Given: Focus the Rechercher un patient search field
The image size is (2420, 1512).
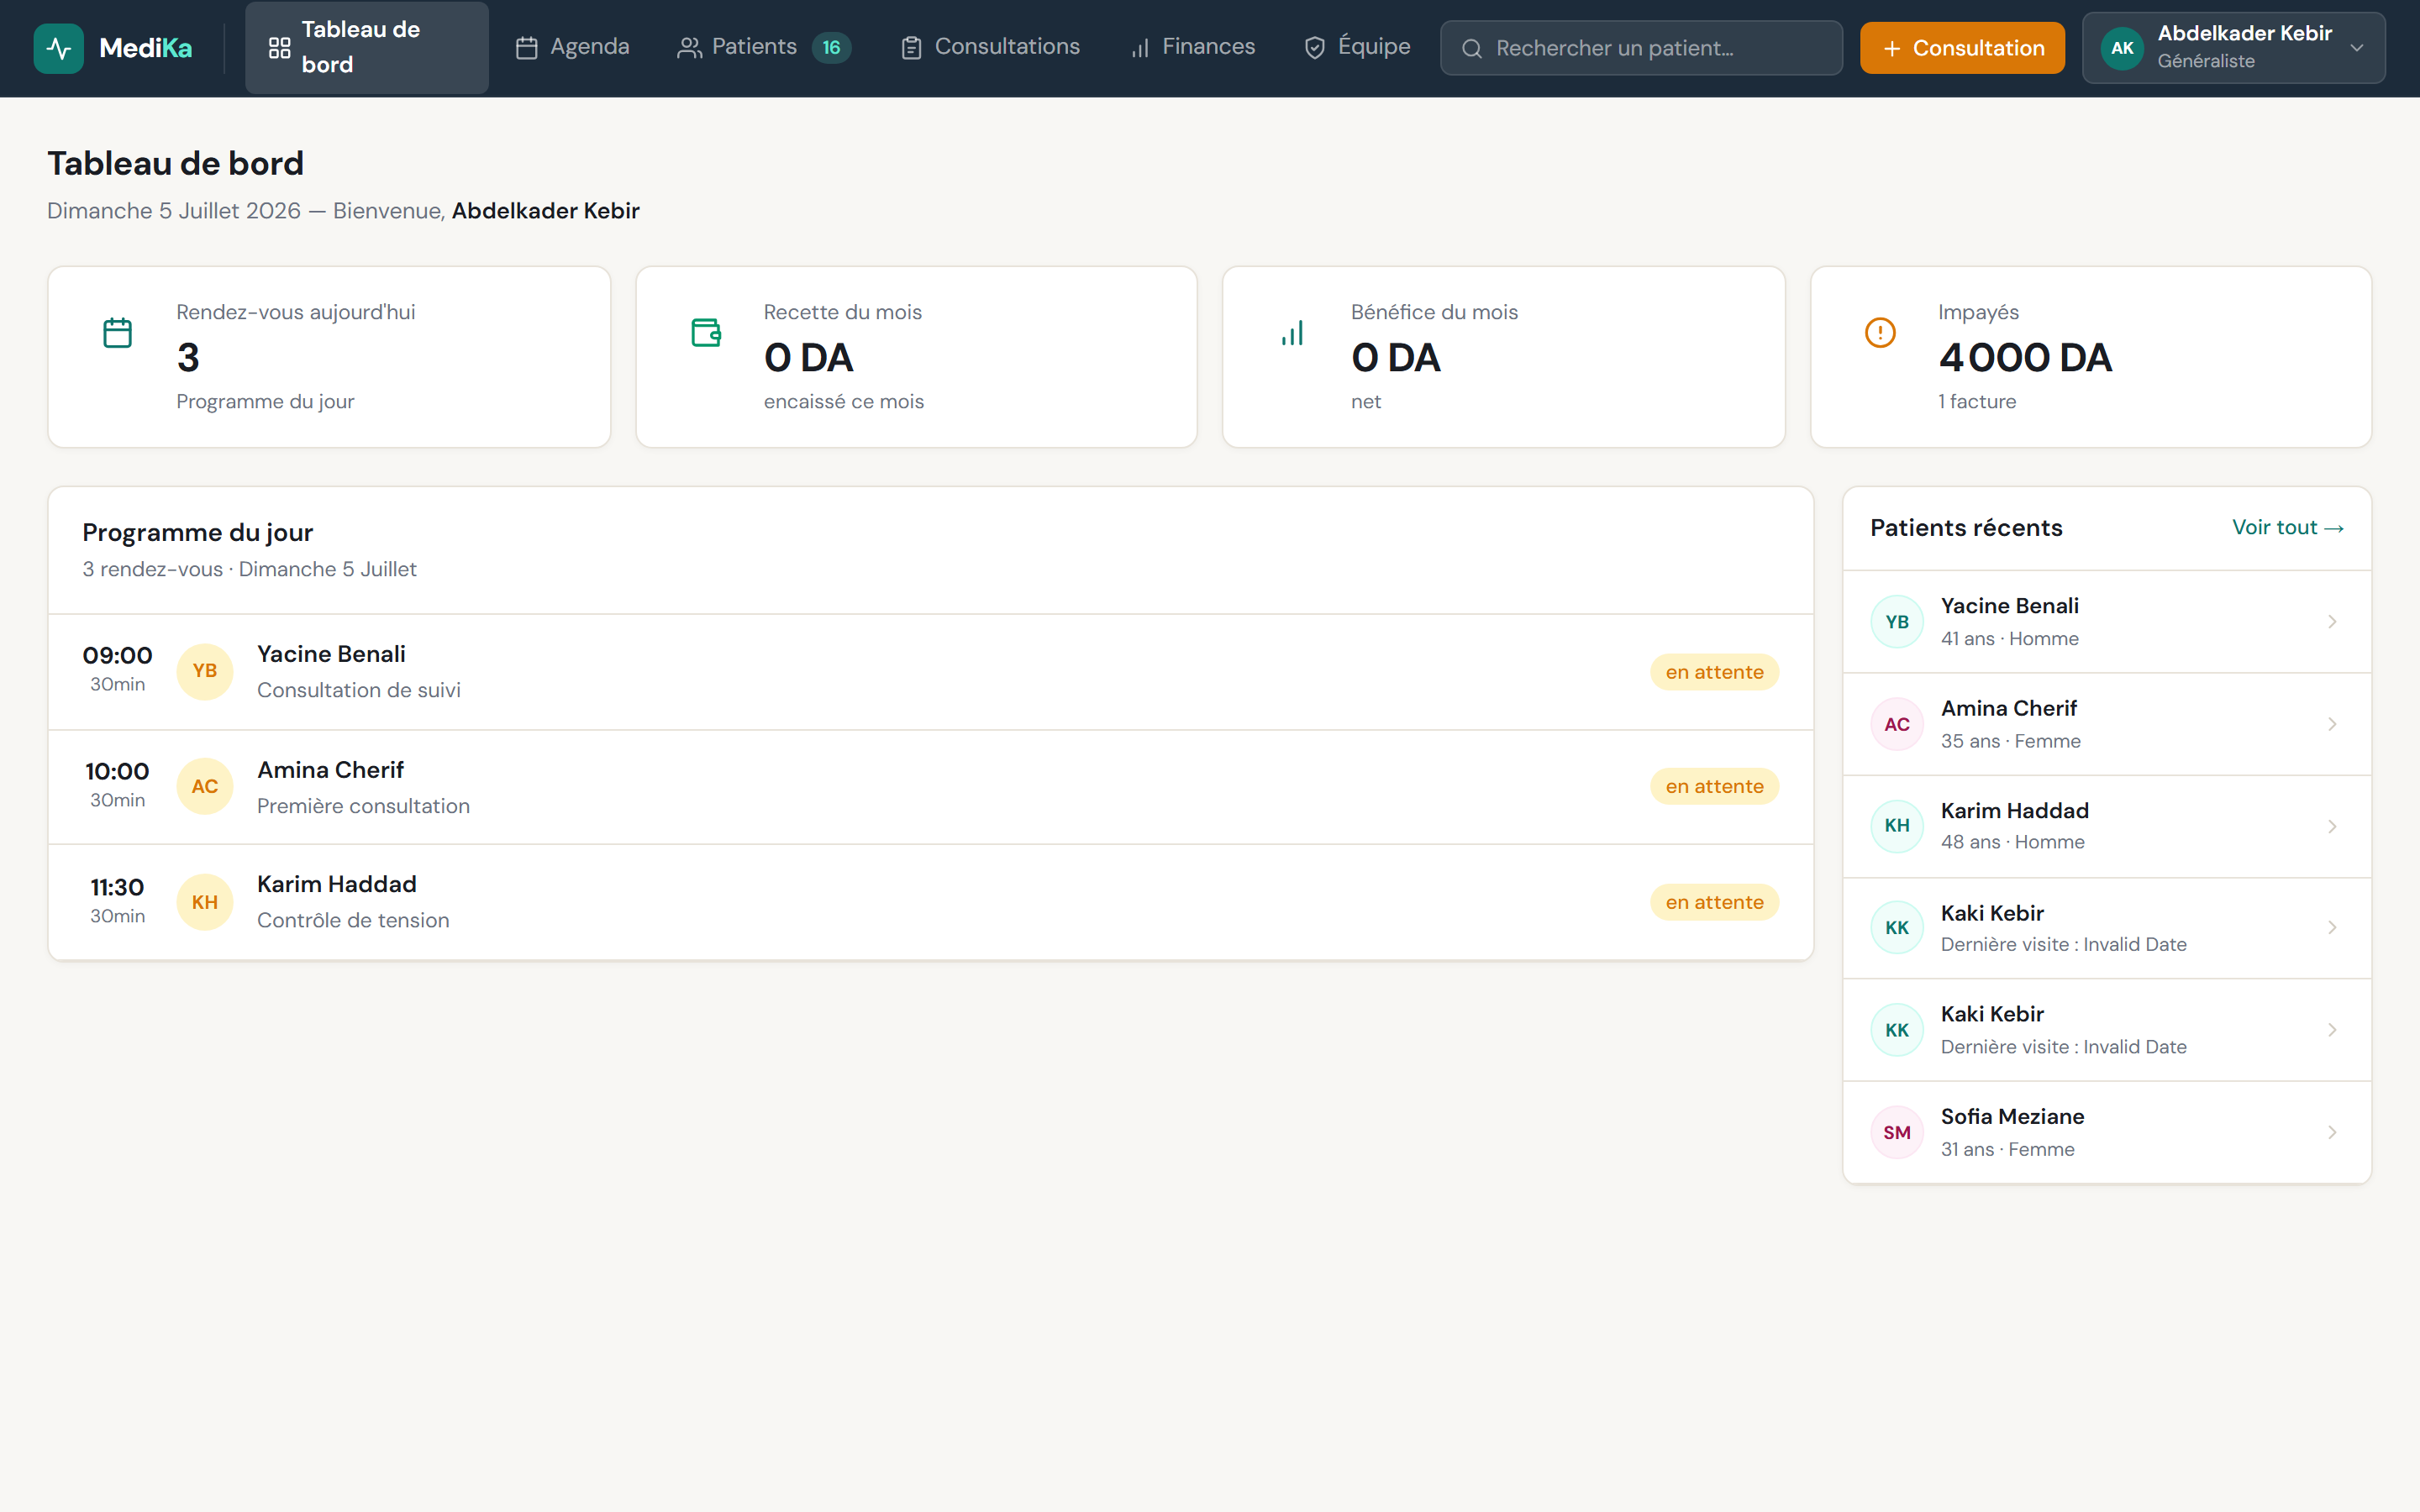Looking at the screenshot, I should tap(1641, 48).
